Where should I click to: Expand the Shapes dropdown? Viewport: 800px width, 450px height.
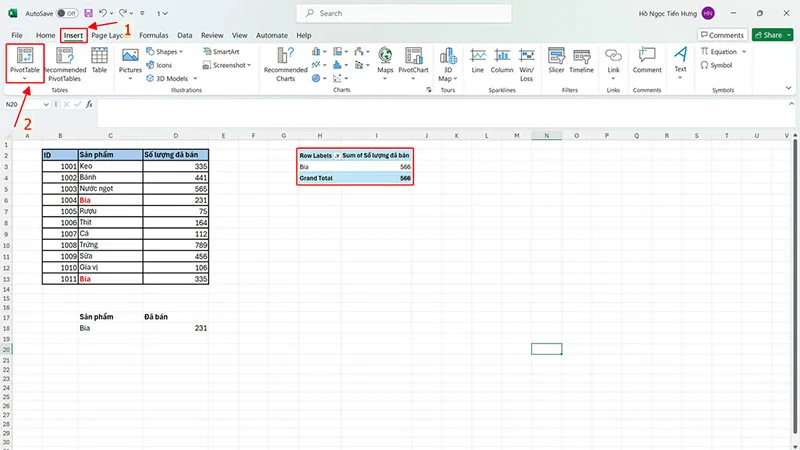181,52
